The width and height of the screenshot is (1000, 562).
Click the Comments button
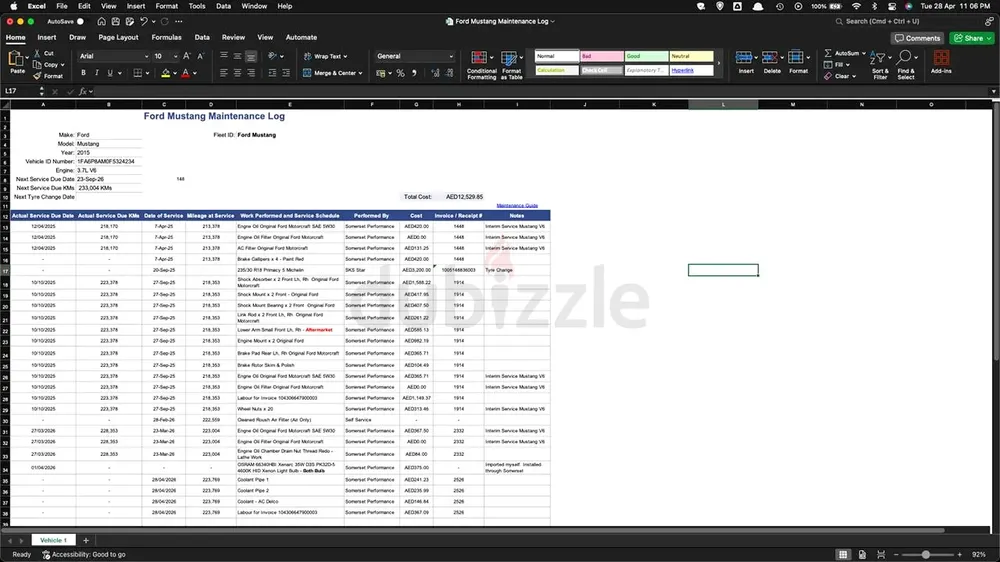(917, 38)
